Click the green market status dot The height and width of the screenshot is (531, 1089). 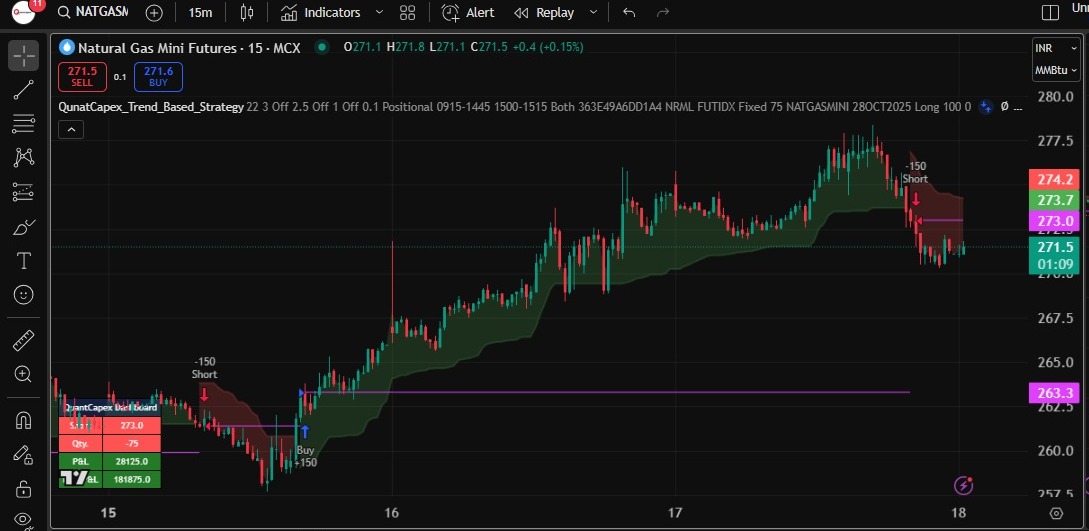click(x=322, y=47)
